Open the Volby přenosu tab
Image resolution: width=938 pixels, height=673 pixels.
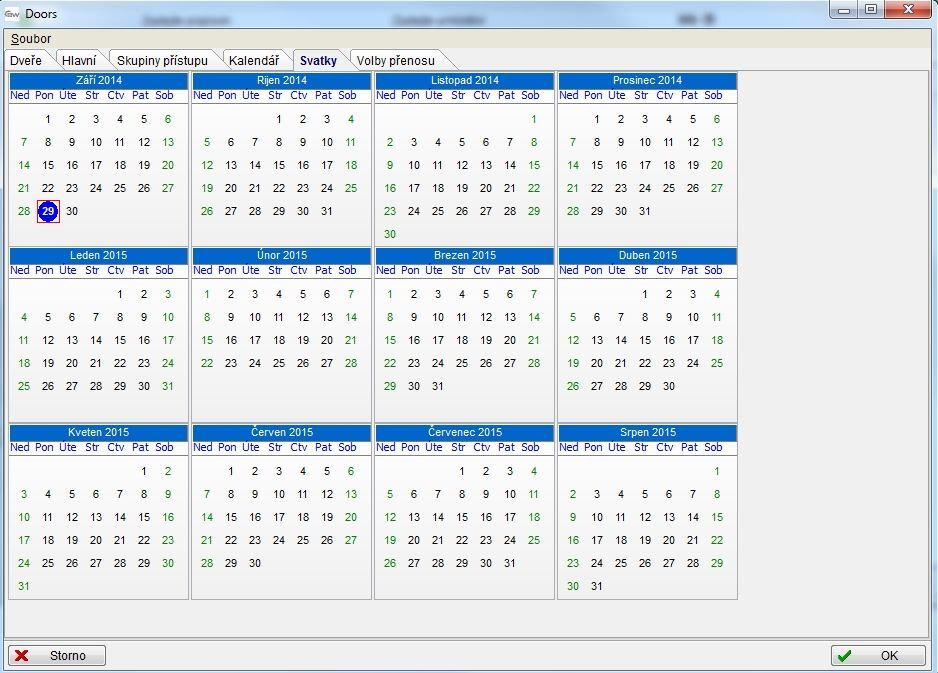[x=395, y=61]
